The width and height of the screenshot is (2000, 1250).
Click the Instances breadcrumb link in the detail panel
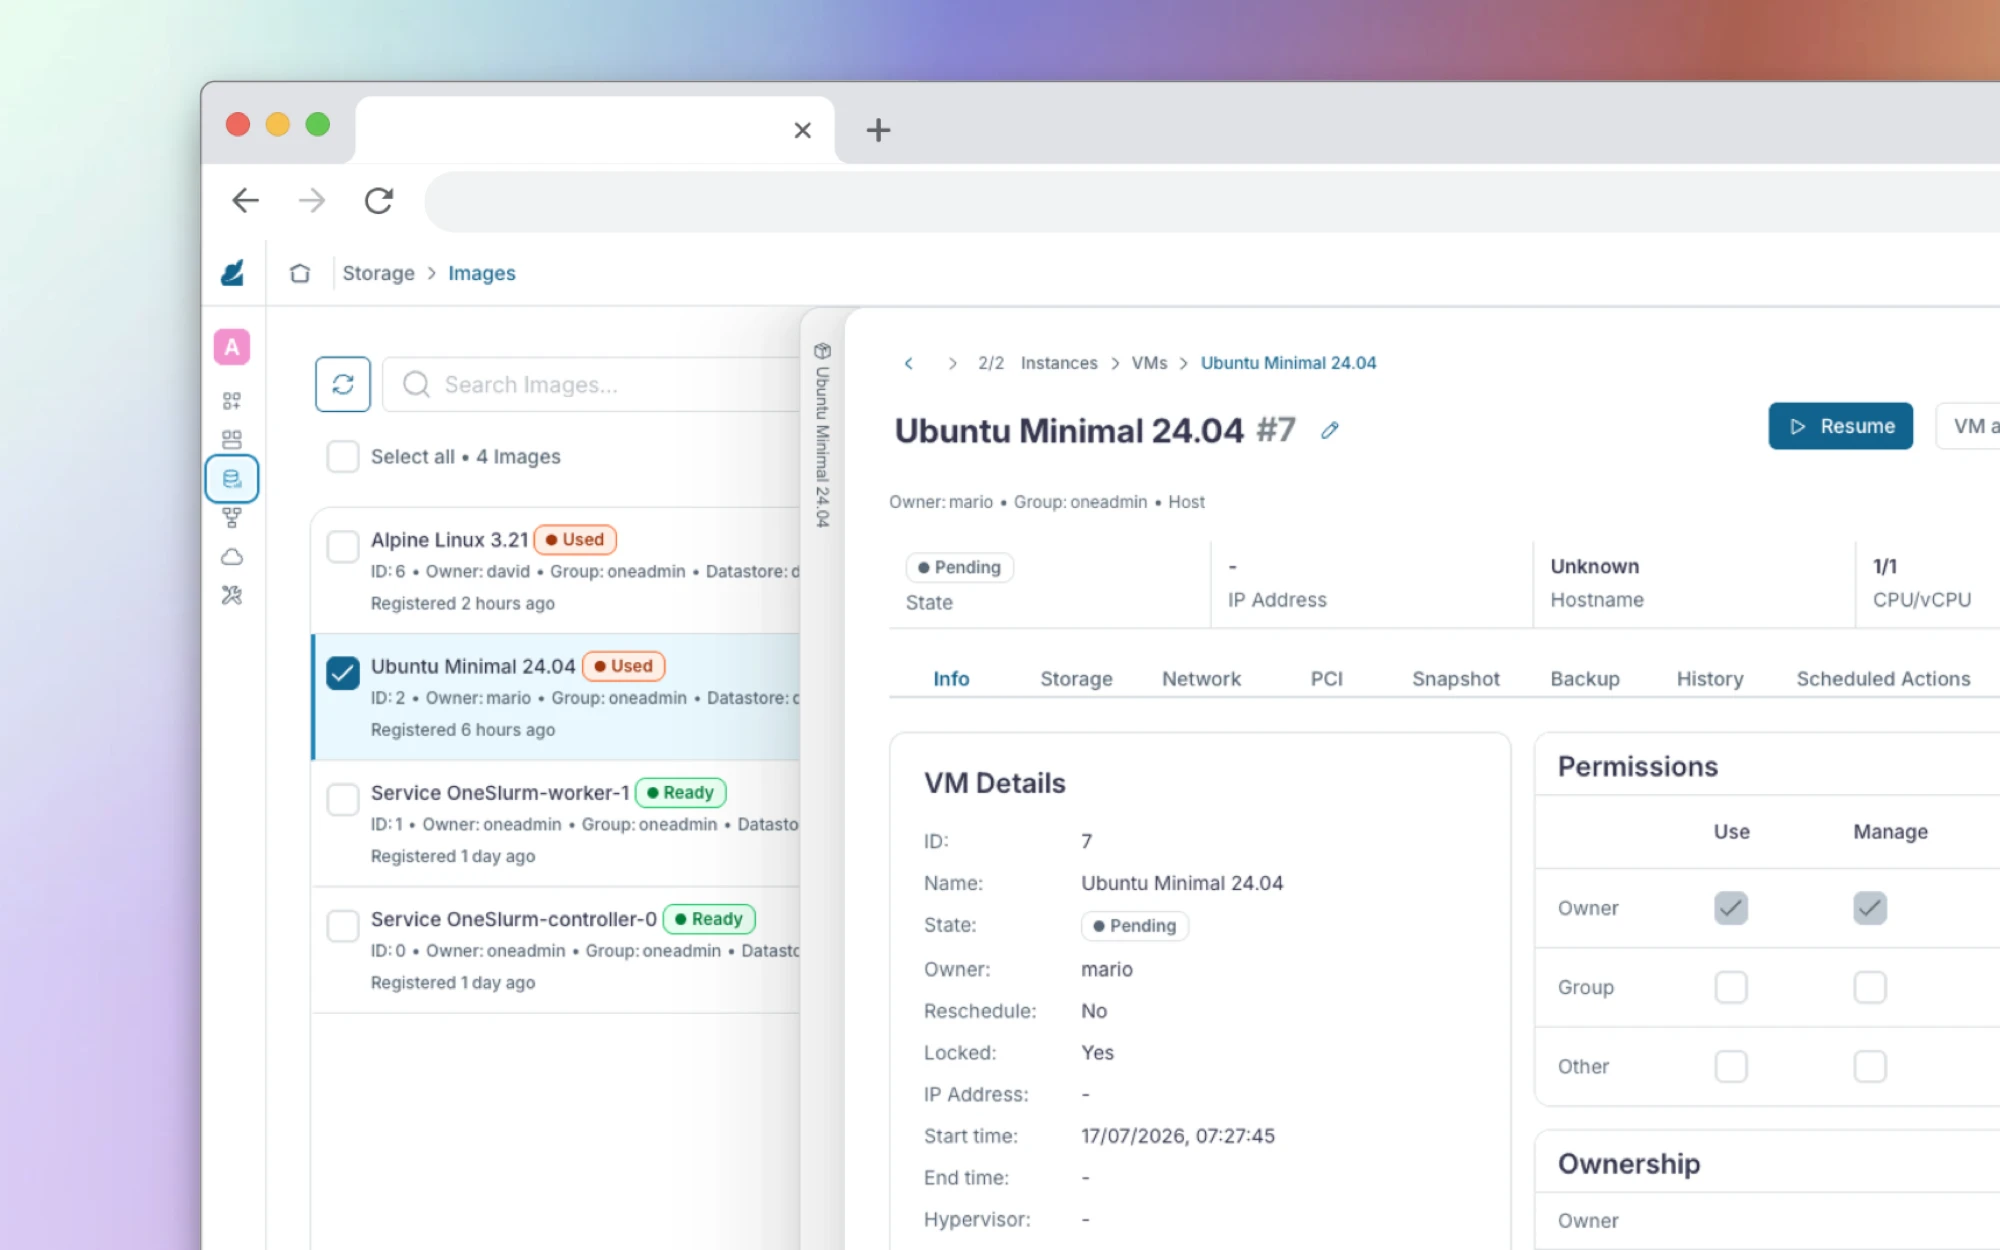click(x=1059, y=363)
